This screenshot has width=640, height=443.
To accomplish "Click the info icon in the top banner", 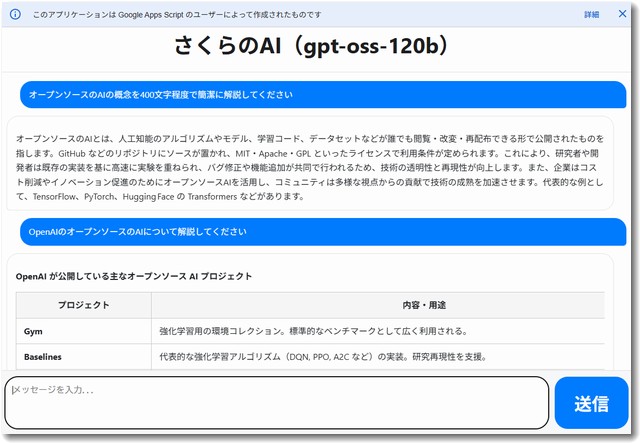I will click(15, 15).
